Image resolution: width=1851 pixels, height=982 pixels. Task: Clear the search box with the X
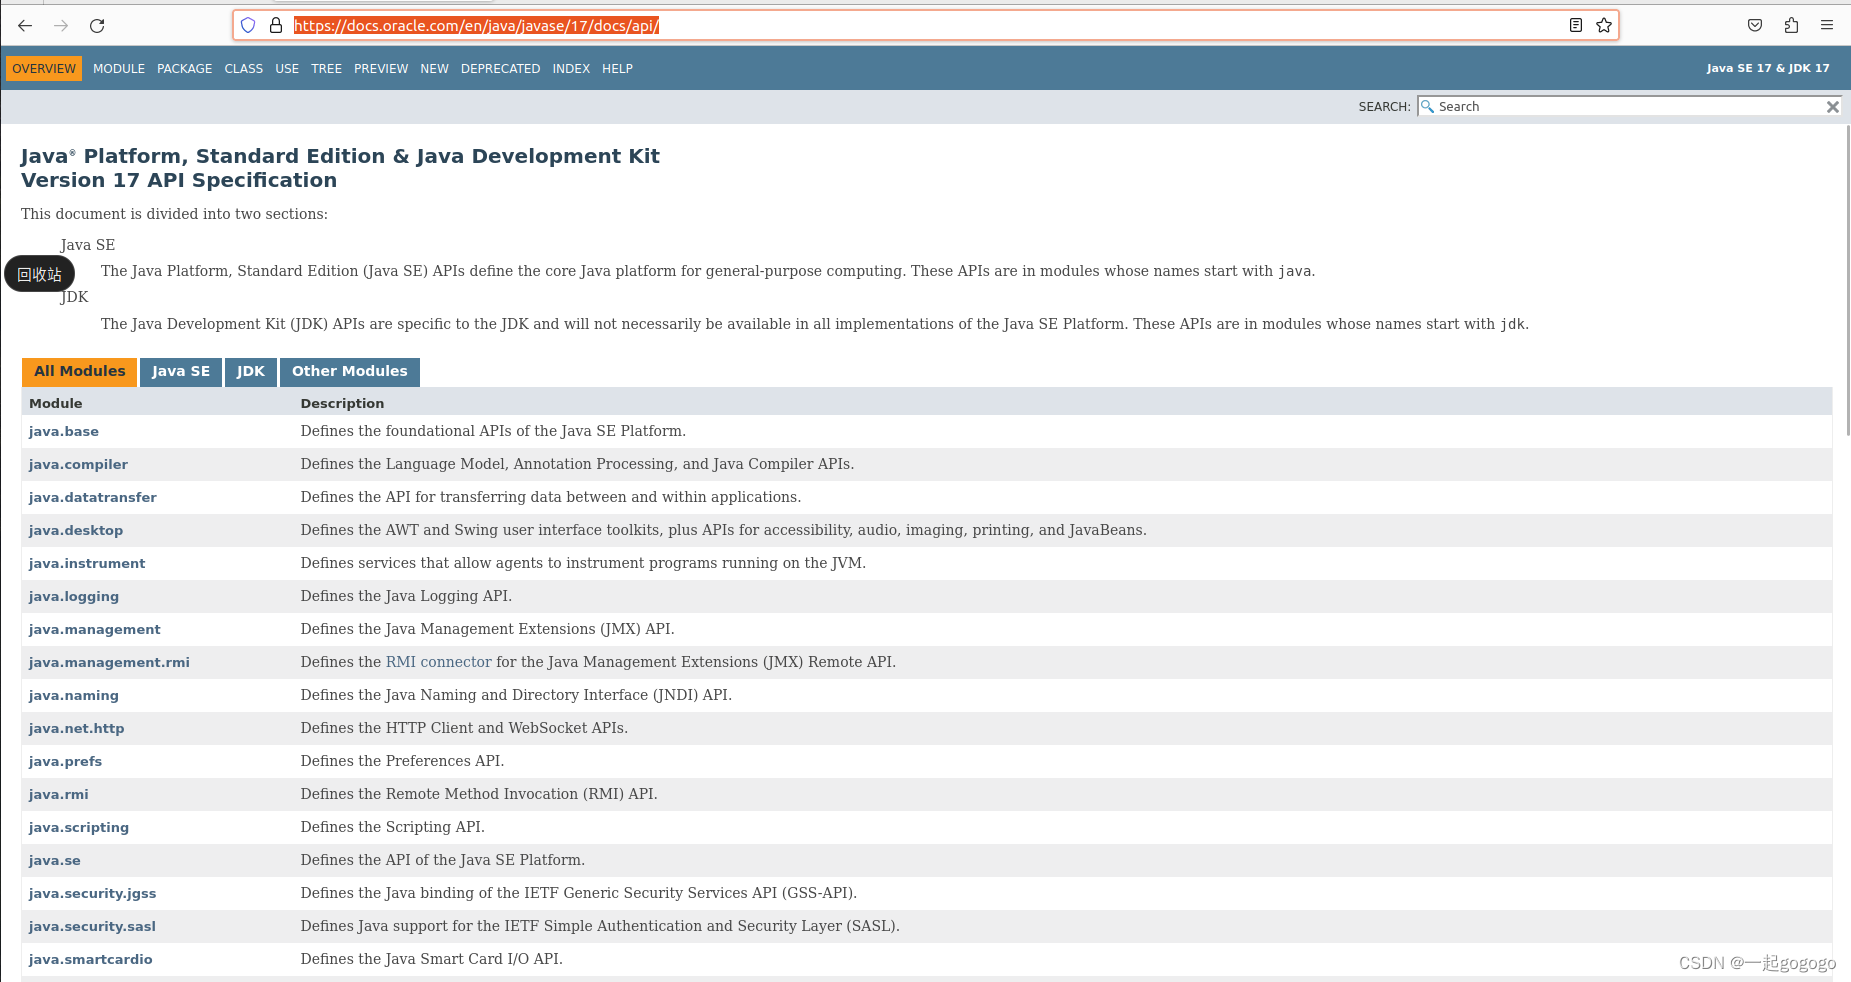pyautogui.click(x=1833, y=106)
